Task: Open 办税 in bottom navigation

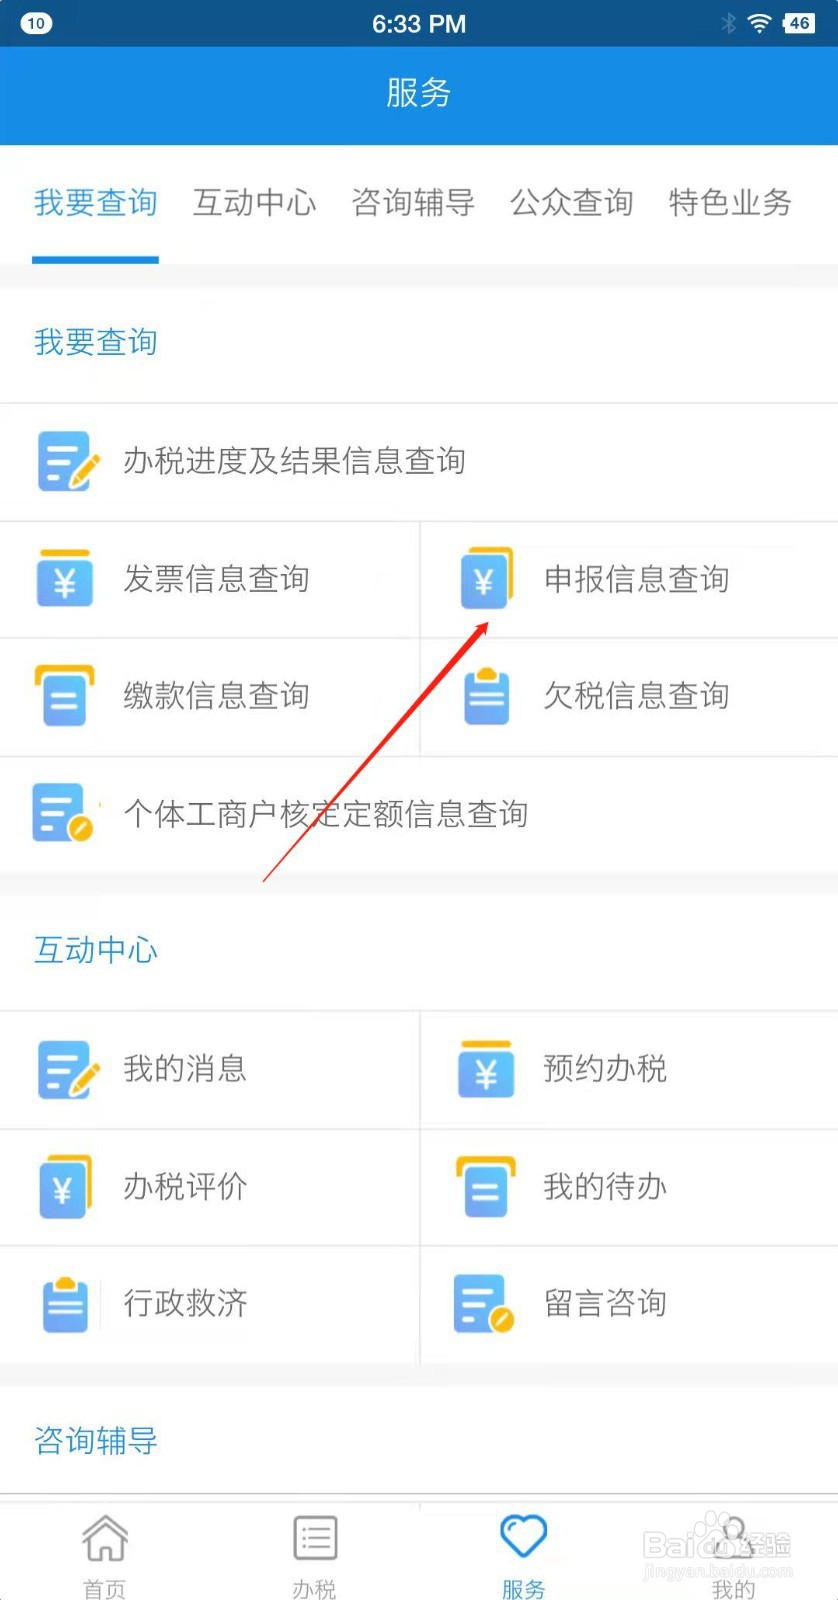Action: 315,1555
